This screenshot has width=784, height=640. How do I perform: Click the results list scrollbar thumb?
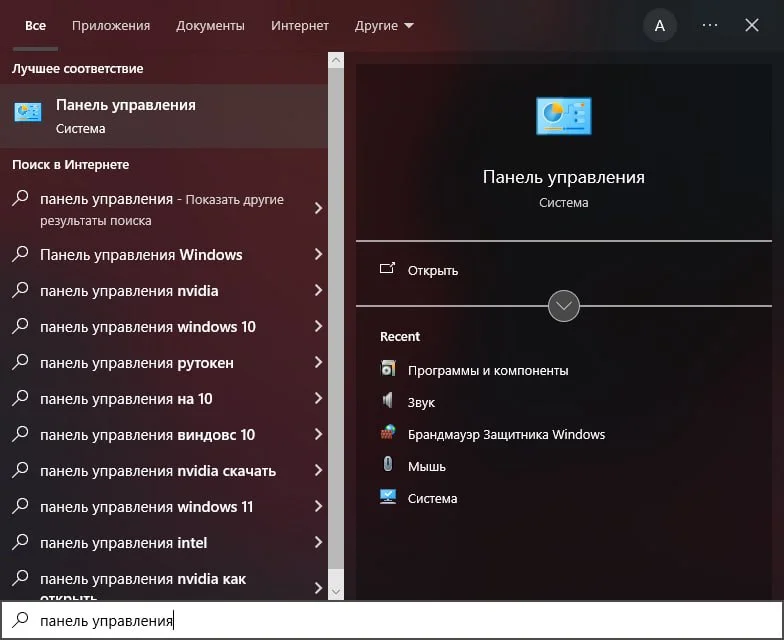point(336,318)
